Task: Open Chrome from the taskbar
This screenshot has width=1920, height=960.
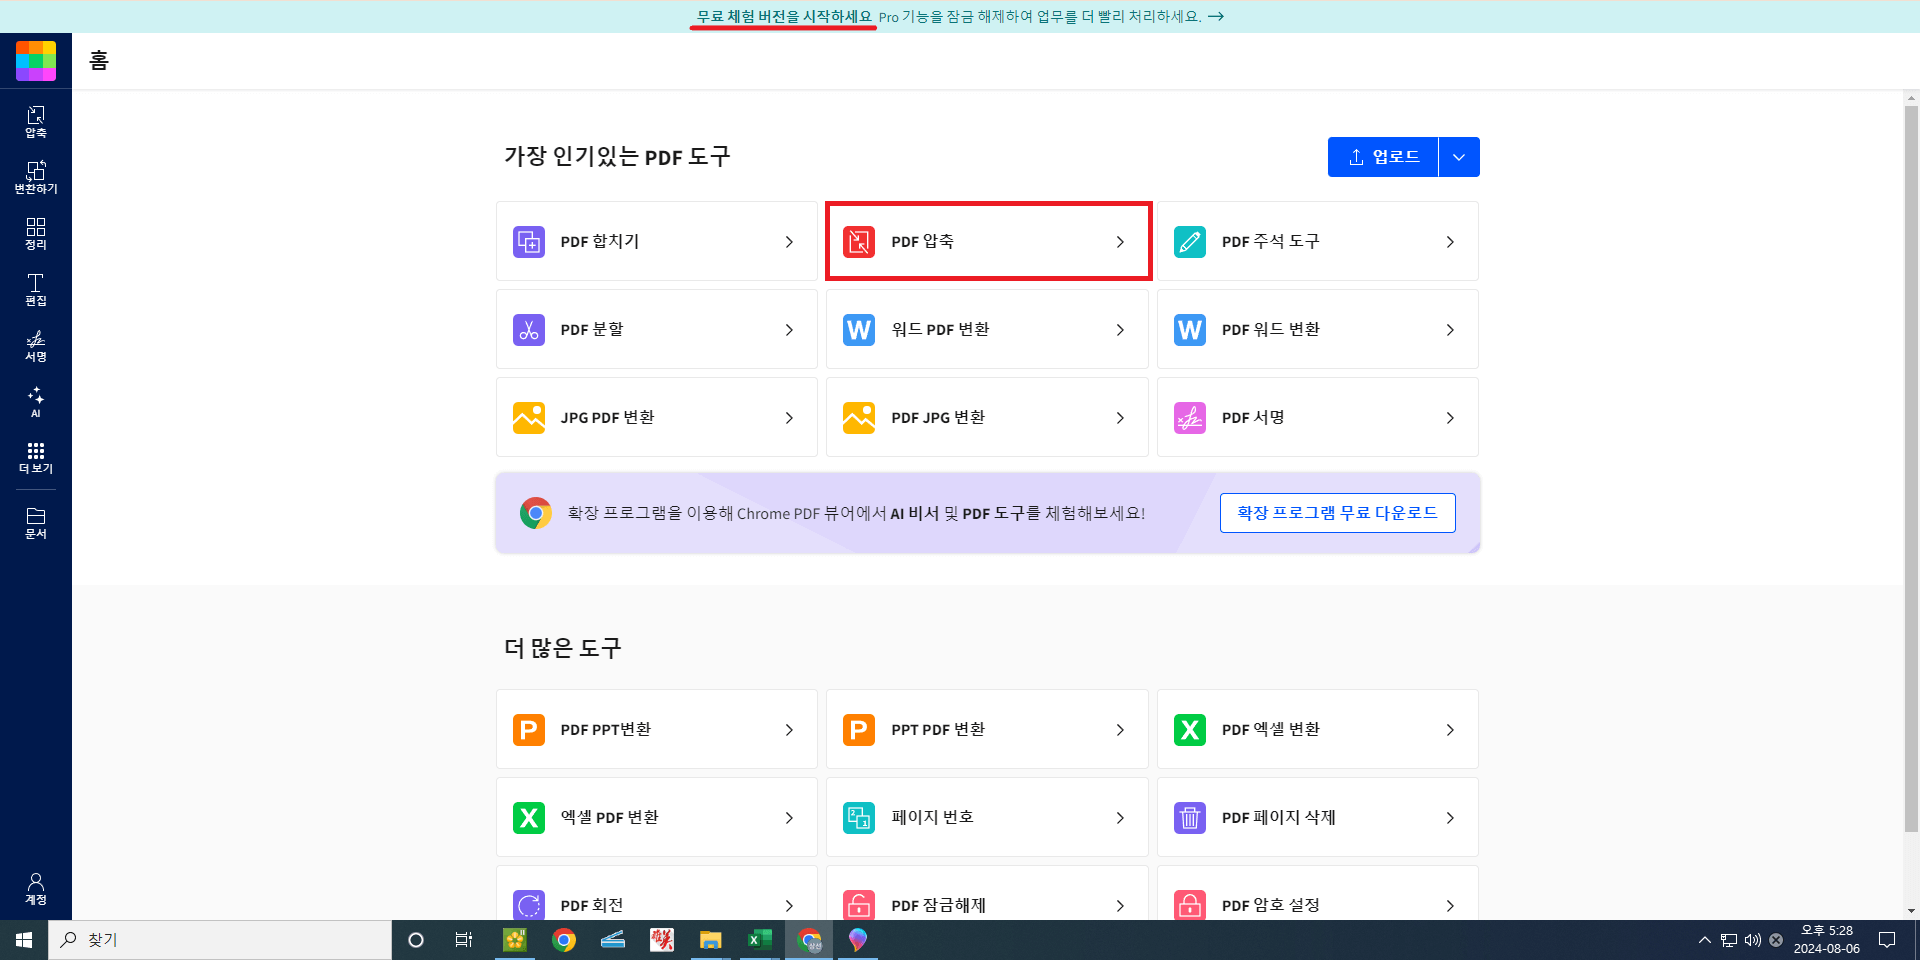Action: (x=563, y=939)
